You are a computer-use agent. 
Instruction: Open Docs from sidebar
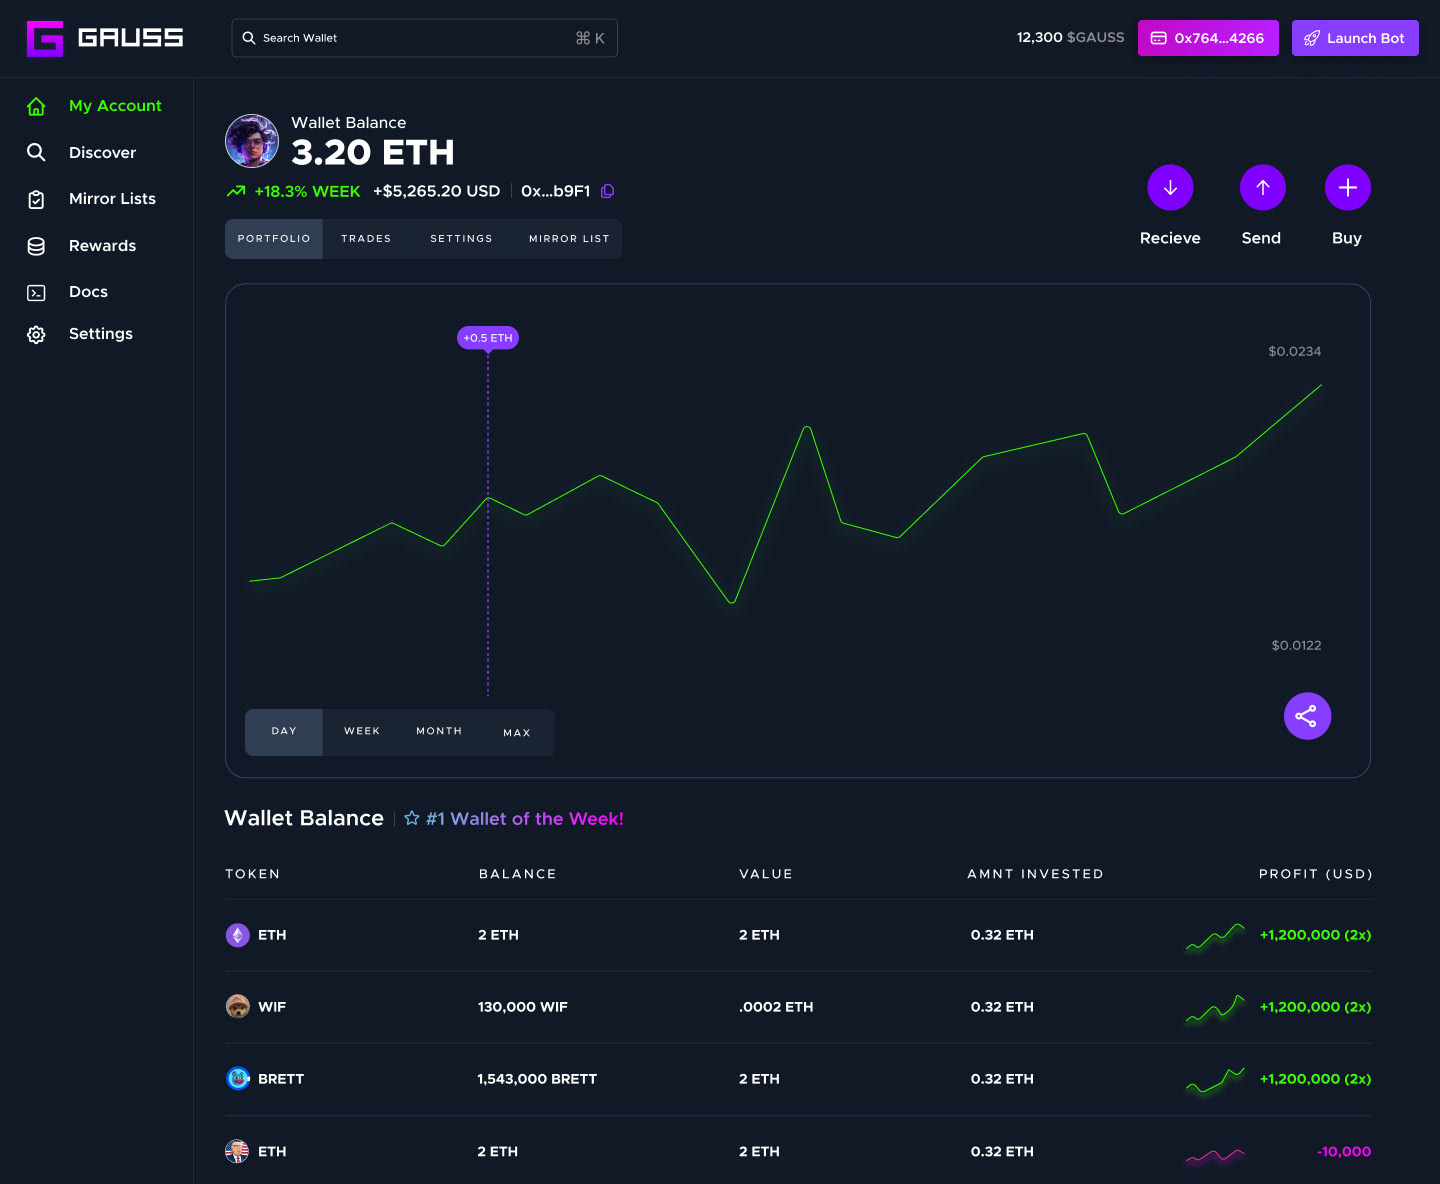click(88, 292)
